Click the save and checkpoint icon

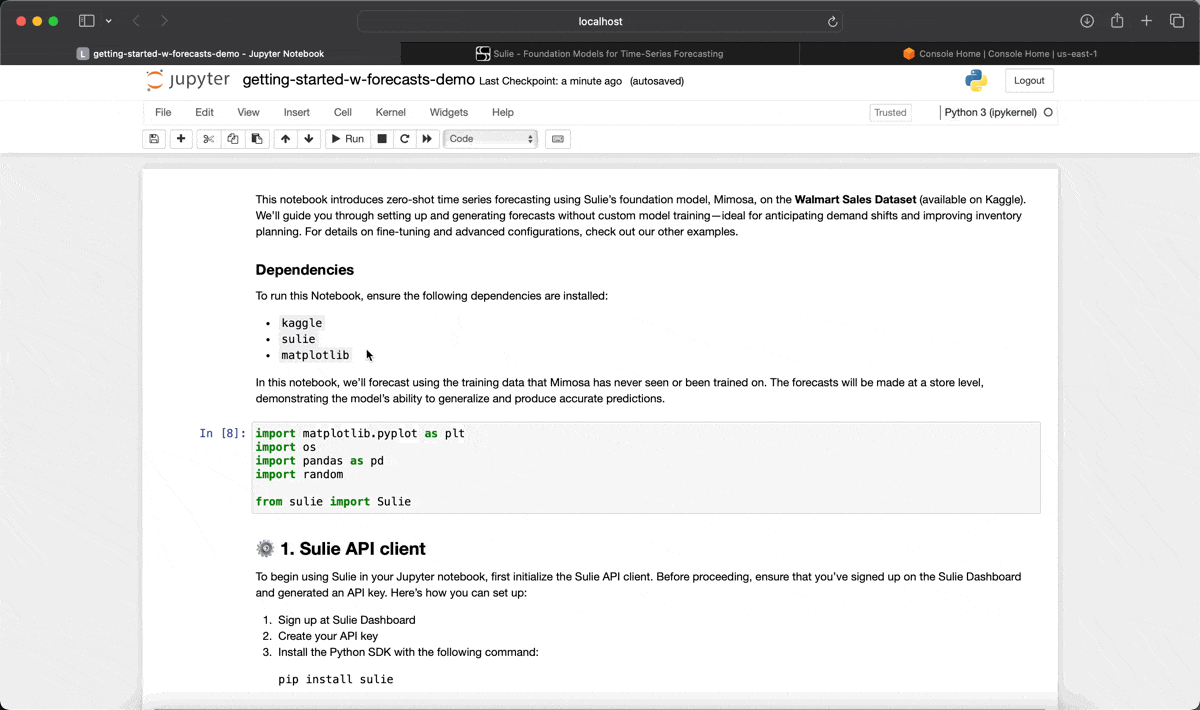tap(154, 139)
